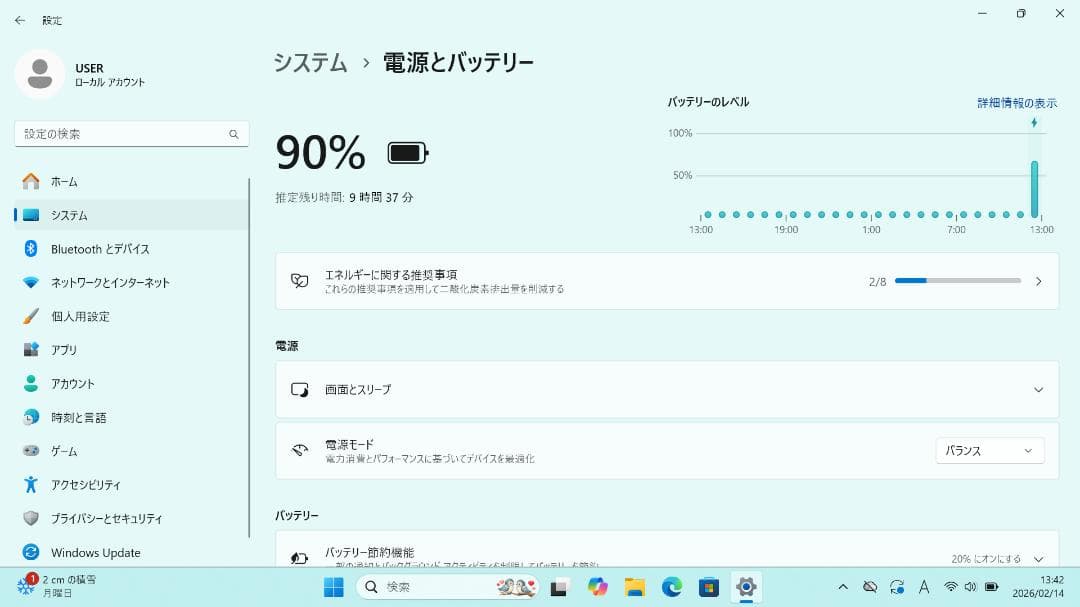Open Bluetooth とデバイス settings

pos(90,248)
